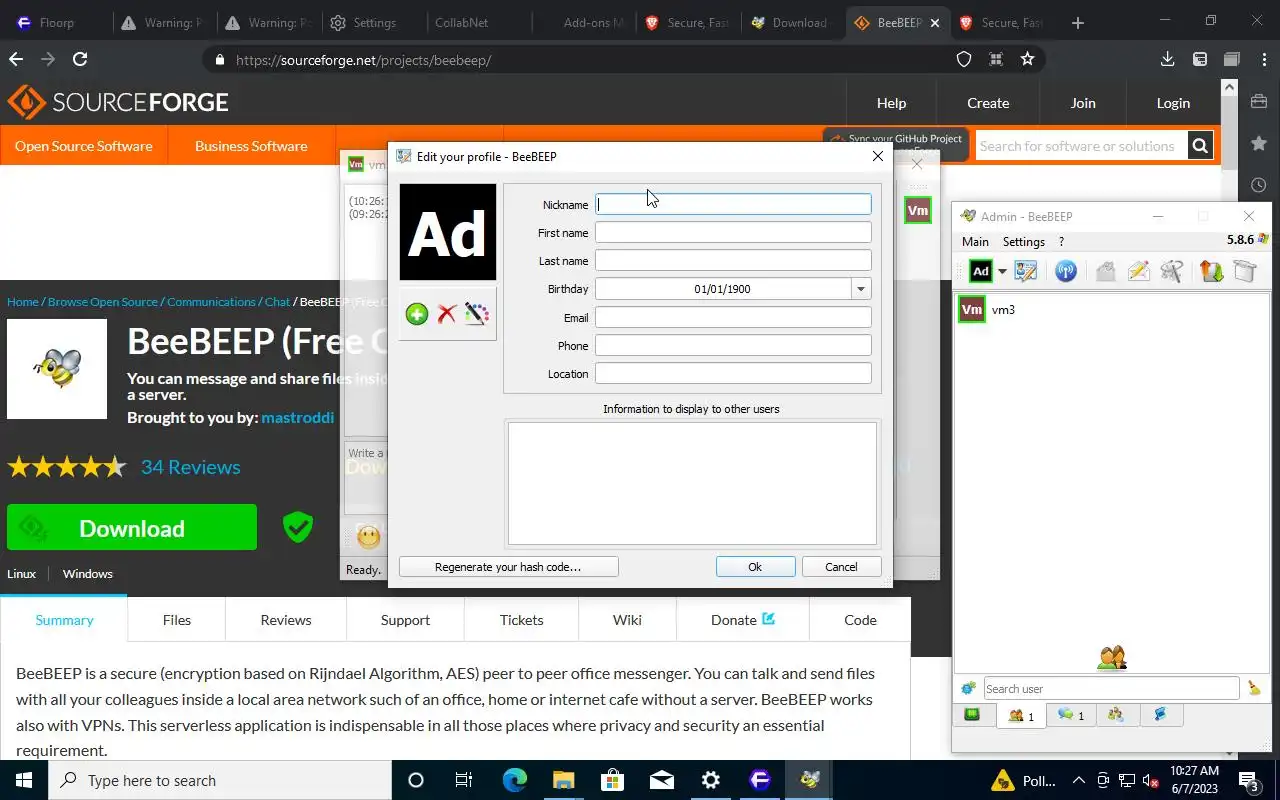Image resolution: width=1280 pixels, height=800 pixels.
Task: Click the Vm avatar in the chat window
Action: (917, 211)
